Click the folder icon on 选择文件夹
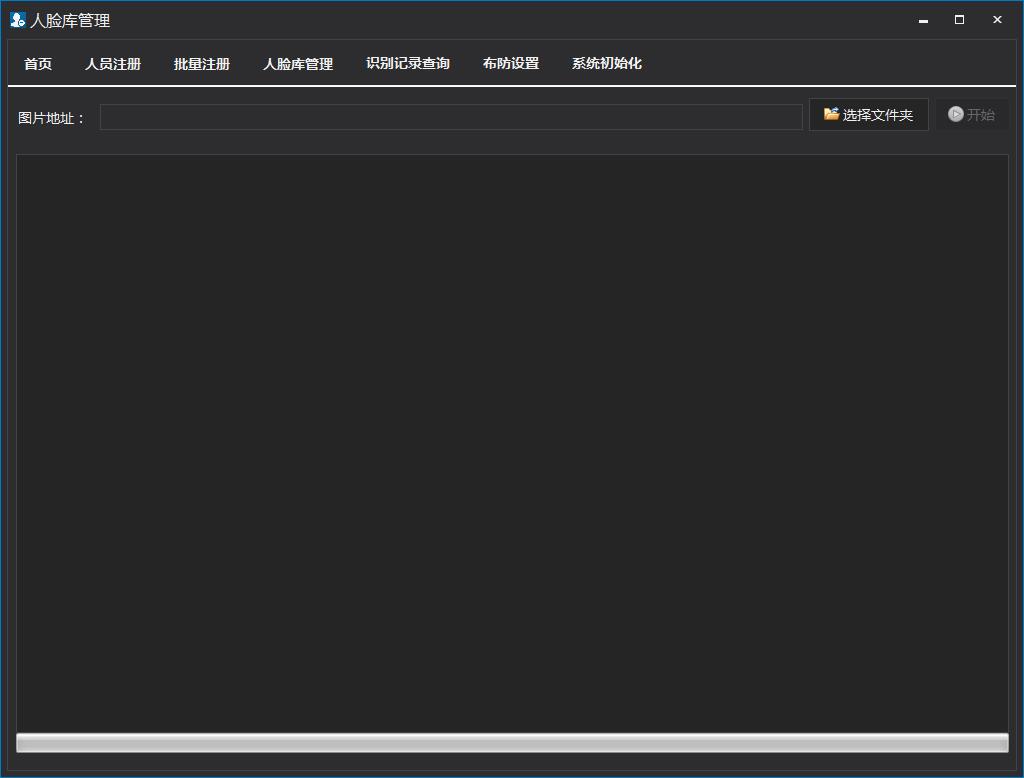Screen dimensions: 1024x778 [831, 114]
